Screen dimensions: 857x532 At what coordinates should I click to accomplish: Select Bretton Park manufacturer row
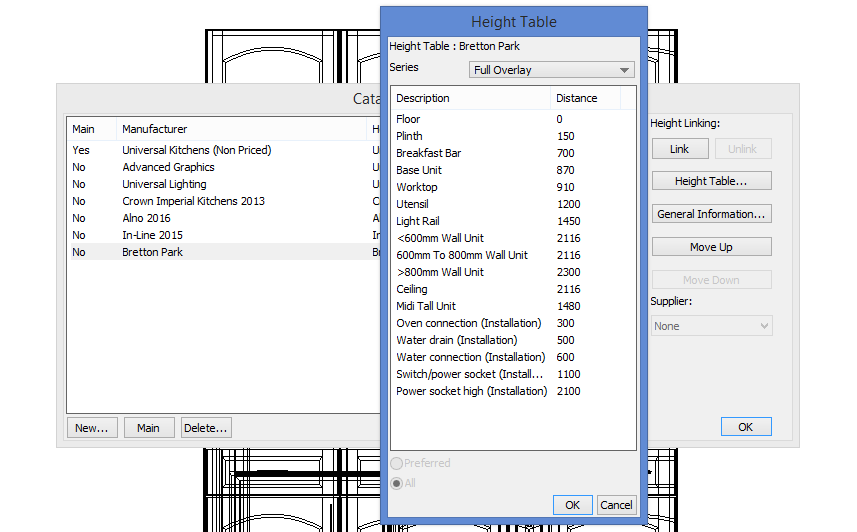225,252
